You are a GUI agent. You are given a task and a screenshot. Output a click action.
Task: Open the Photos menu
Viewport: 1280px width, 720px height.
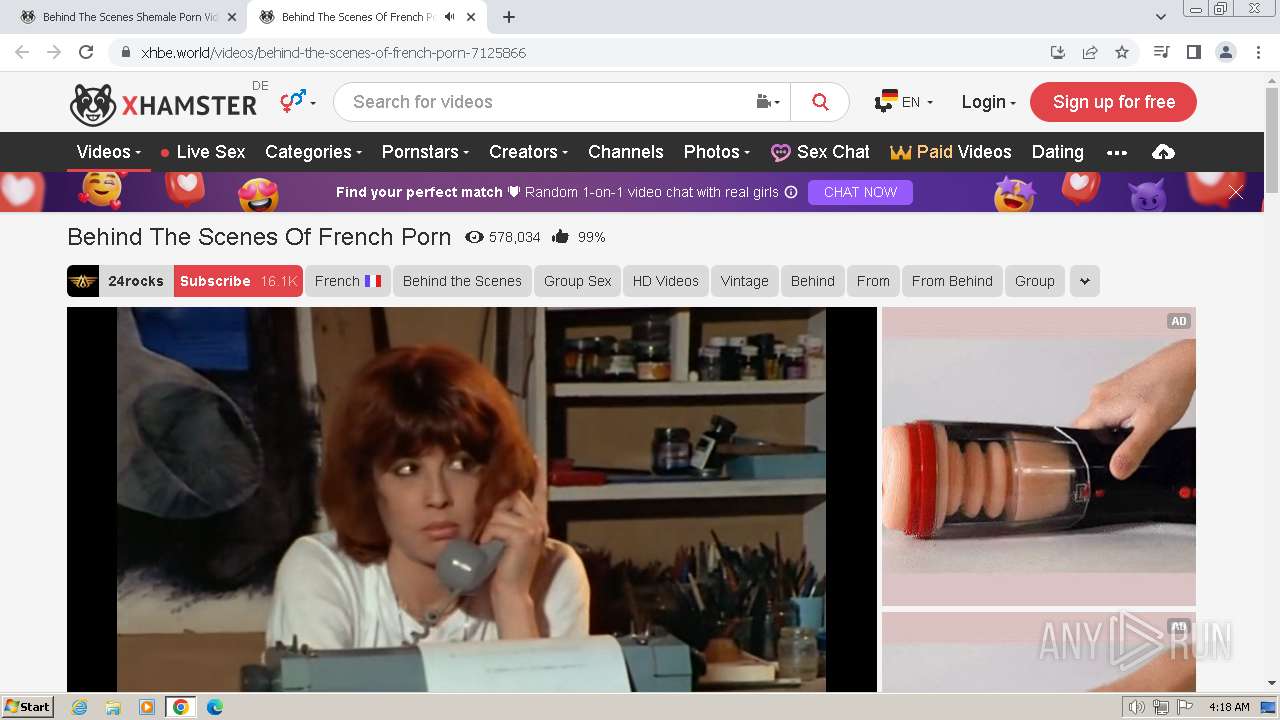coord(716,152)
